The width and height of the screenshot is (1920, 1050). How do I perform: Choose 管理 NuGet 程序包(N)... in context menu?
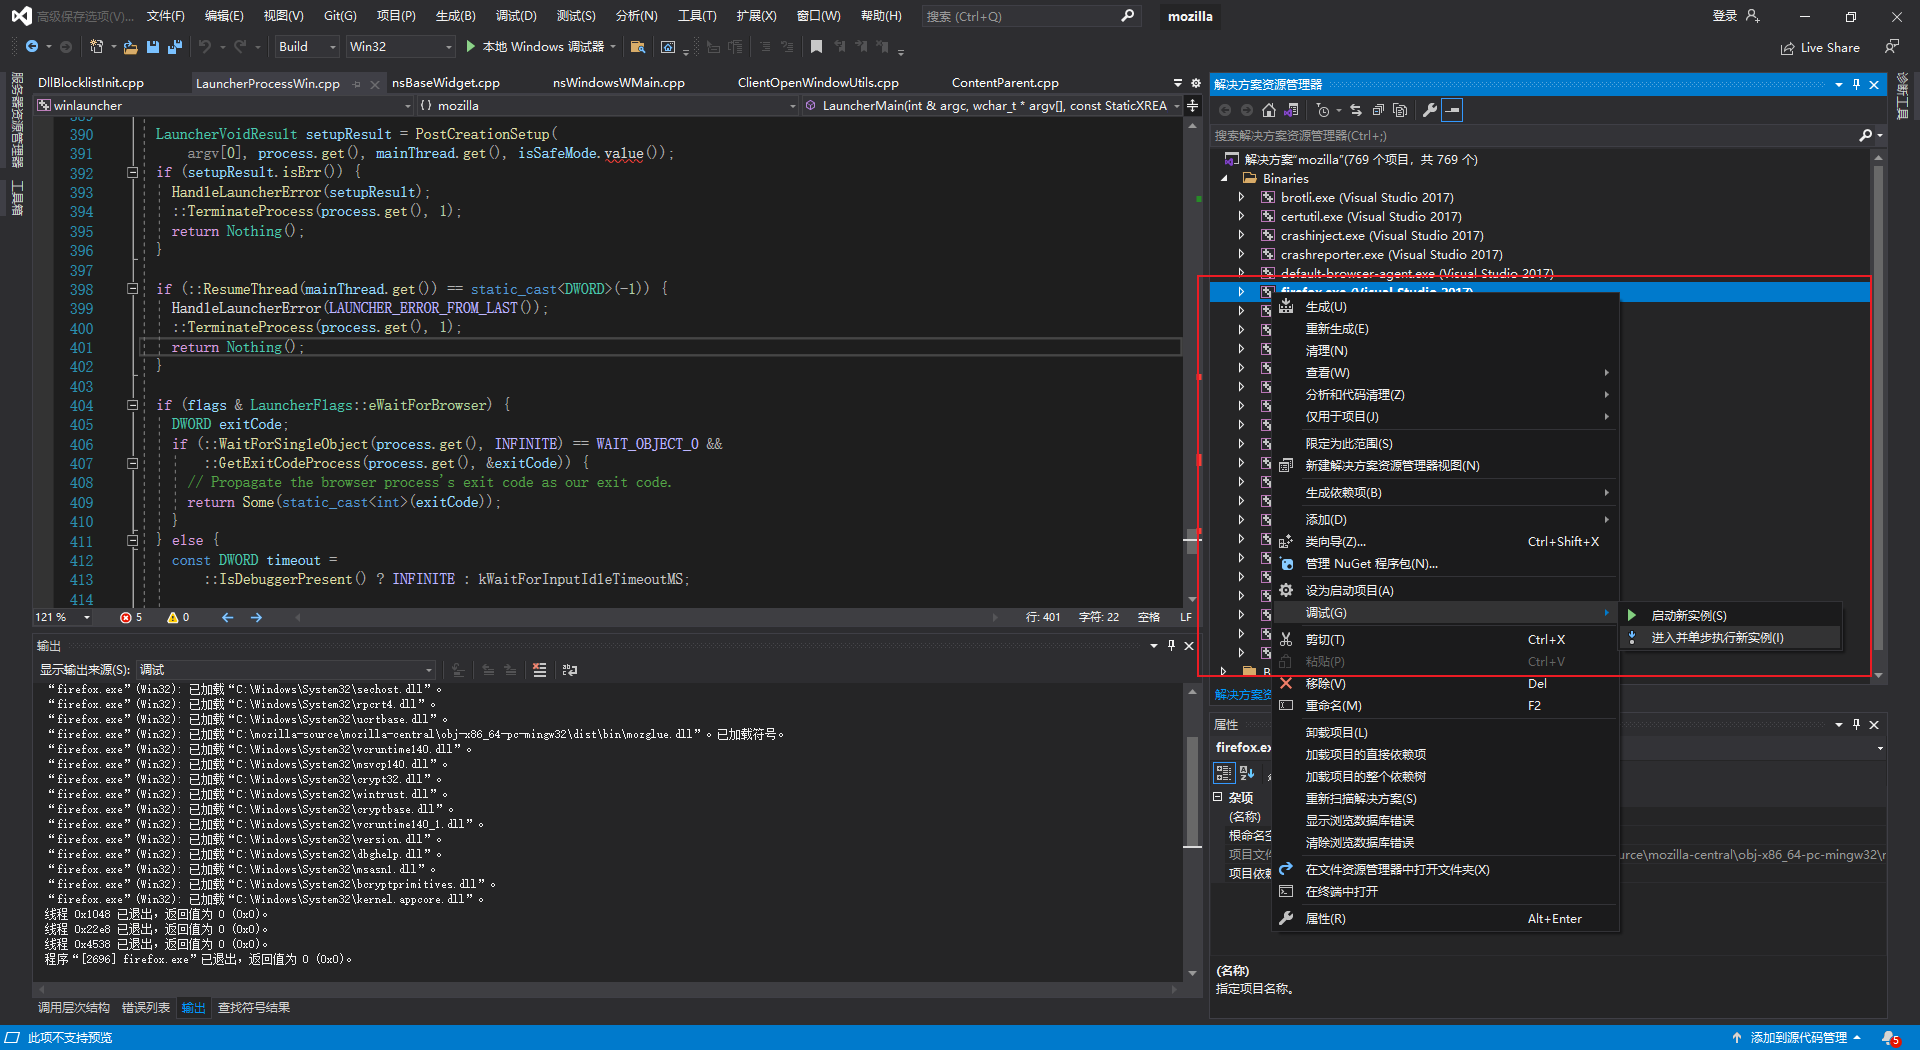tap(1445, 564)
